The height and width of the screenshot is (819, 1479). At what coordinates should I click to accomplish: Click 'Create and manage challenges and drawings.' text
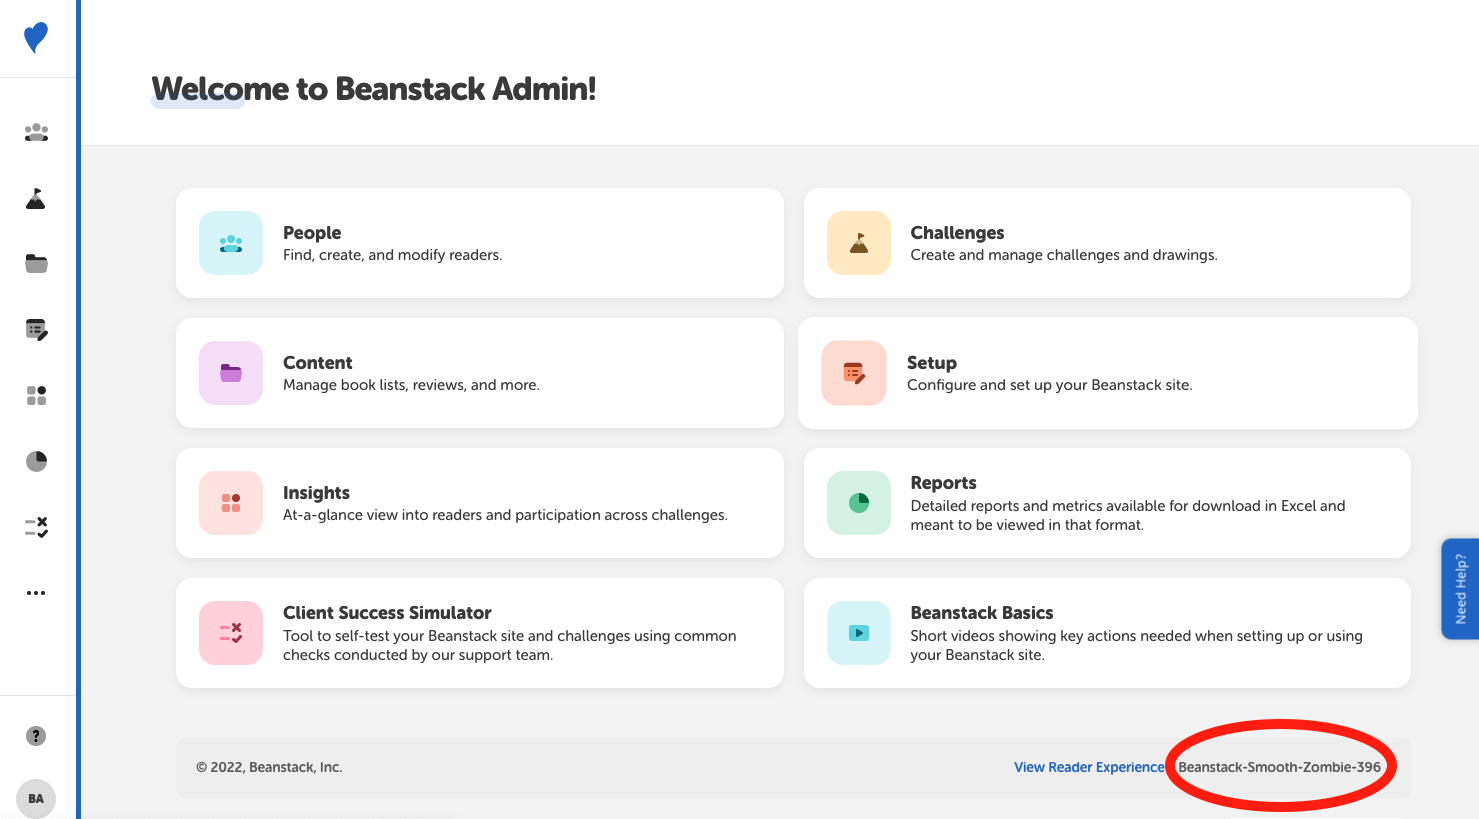[x=1064, y=255]
